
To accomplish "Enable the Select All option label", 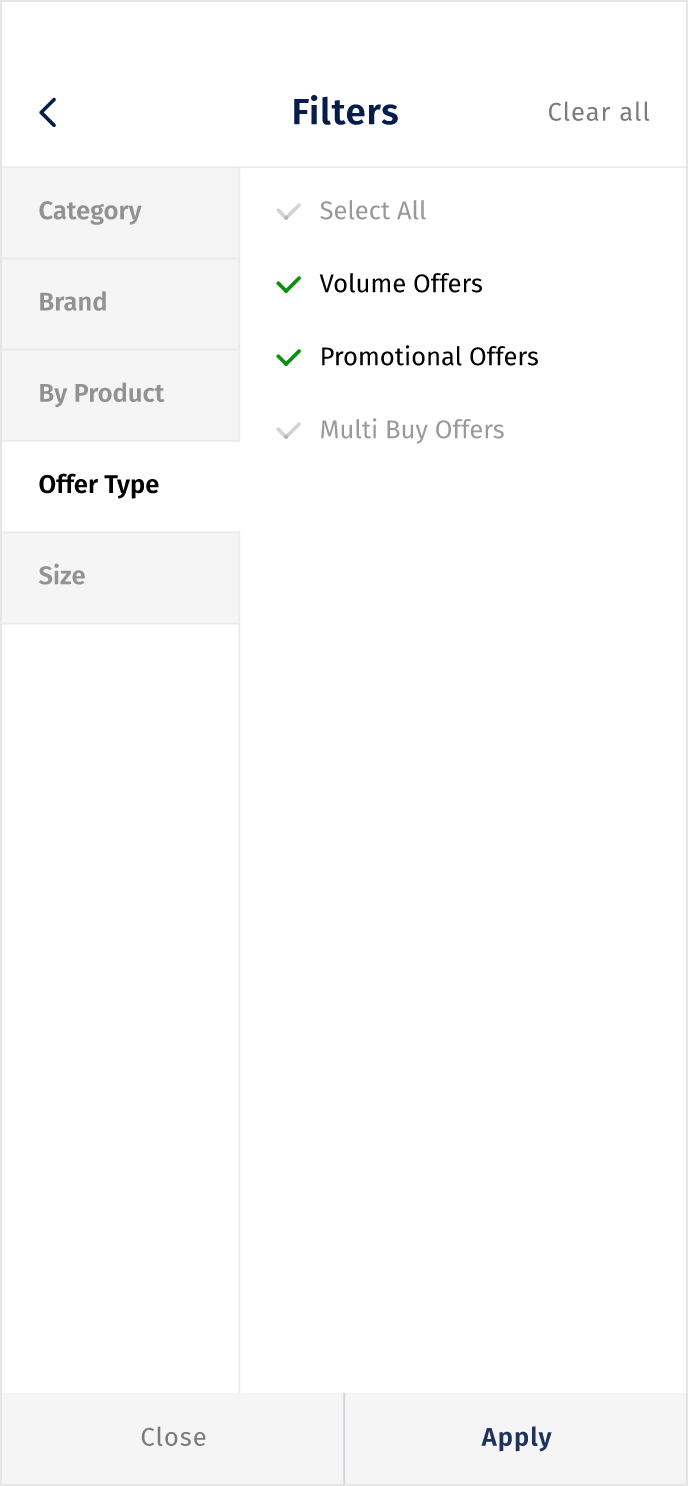I will click(373, 211).
